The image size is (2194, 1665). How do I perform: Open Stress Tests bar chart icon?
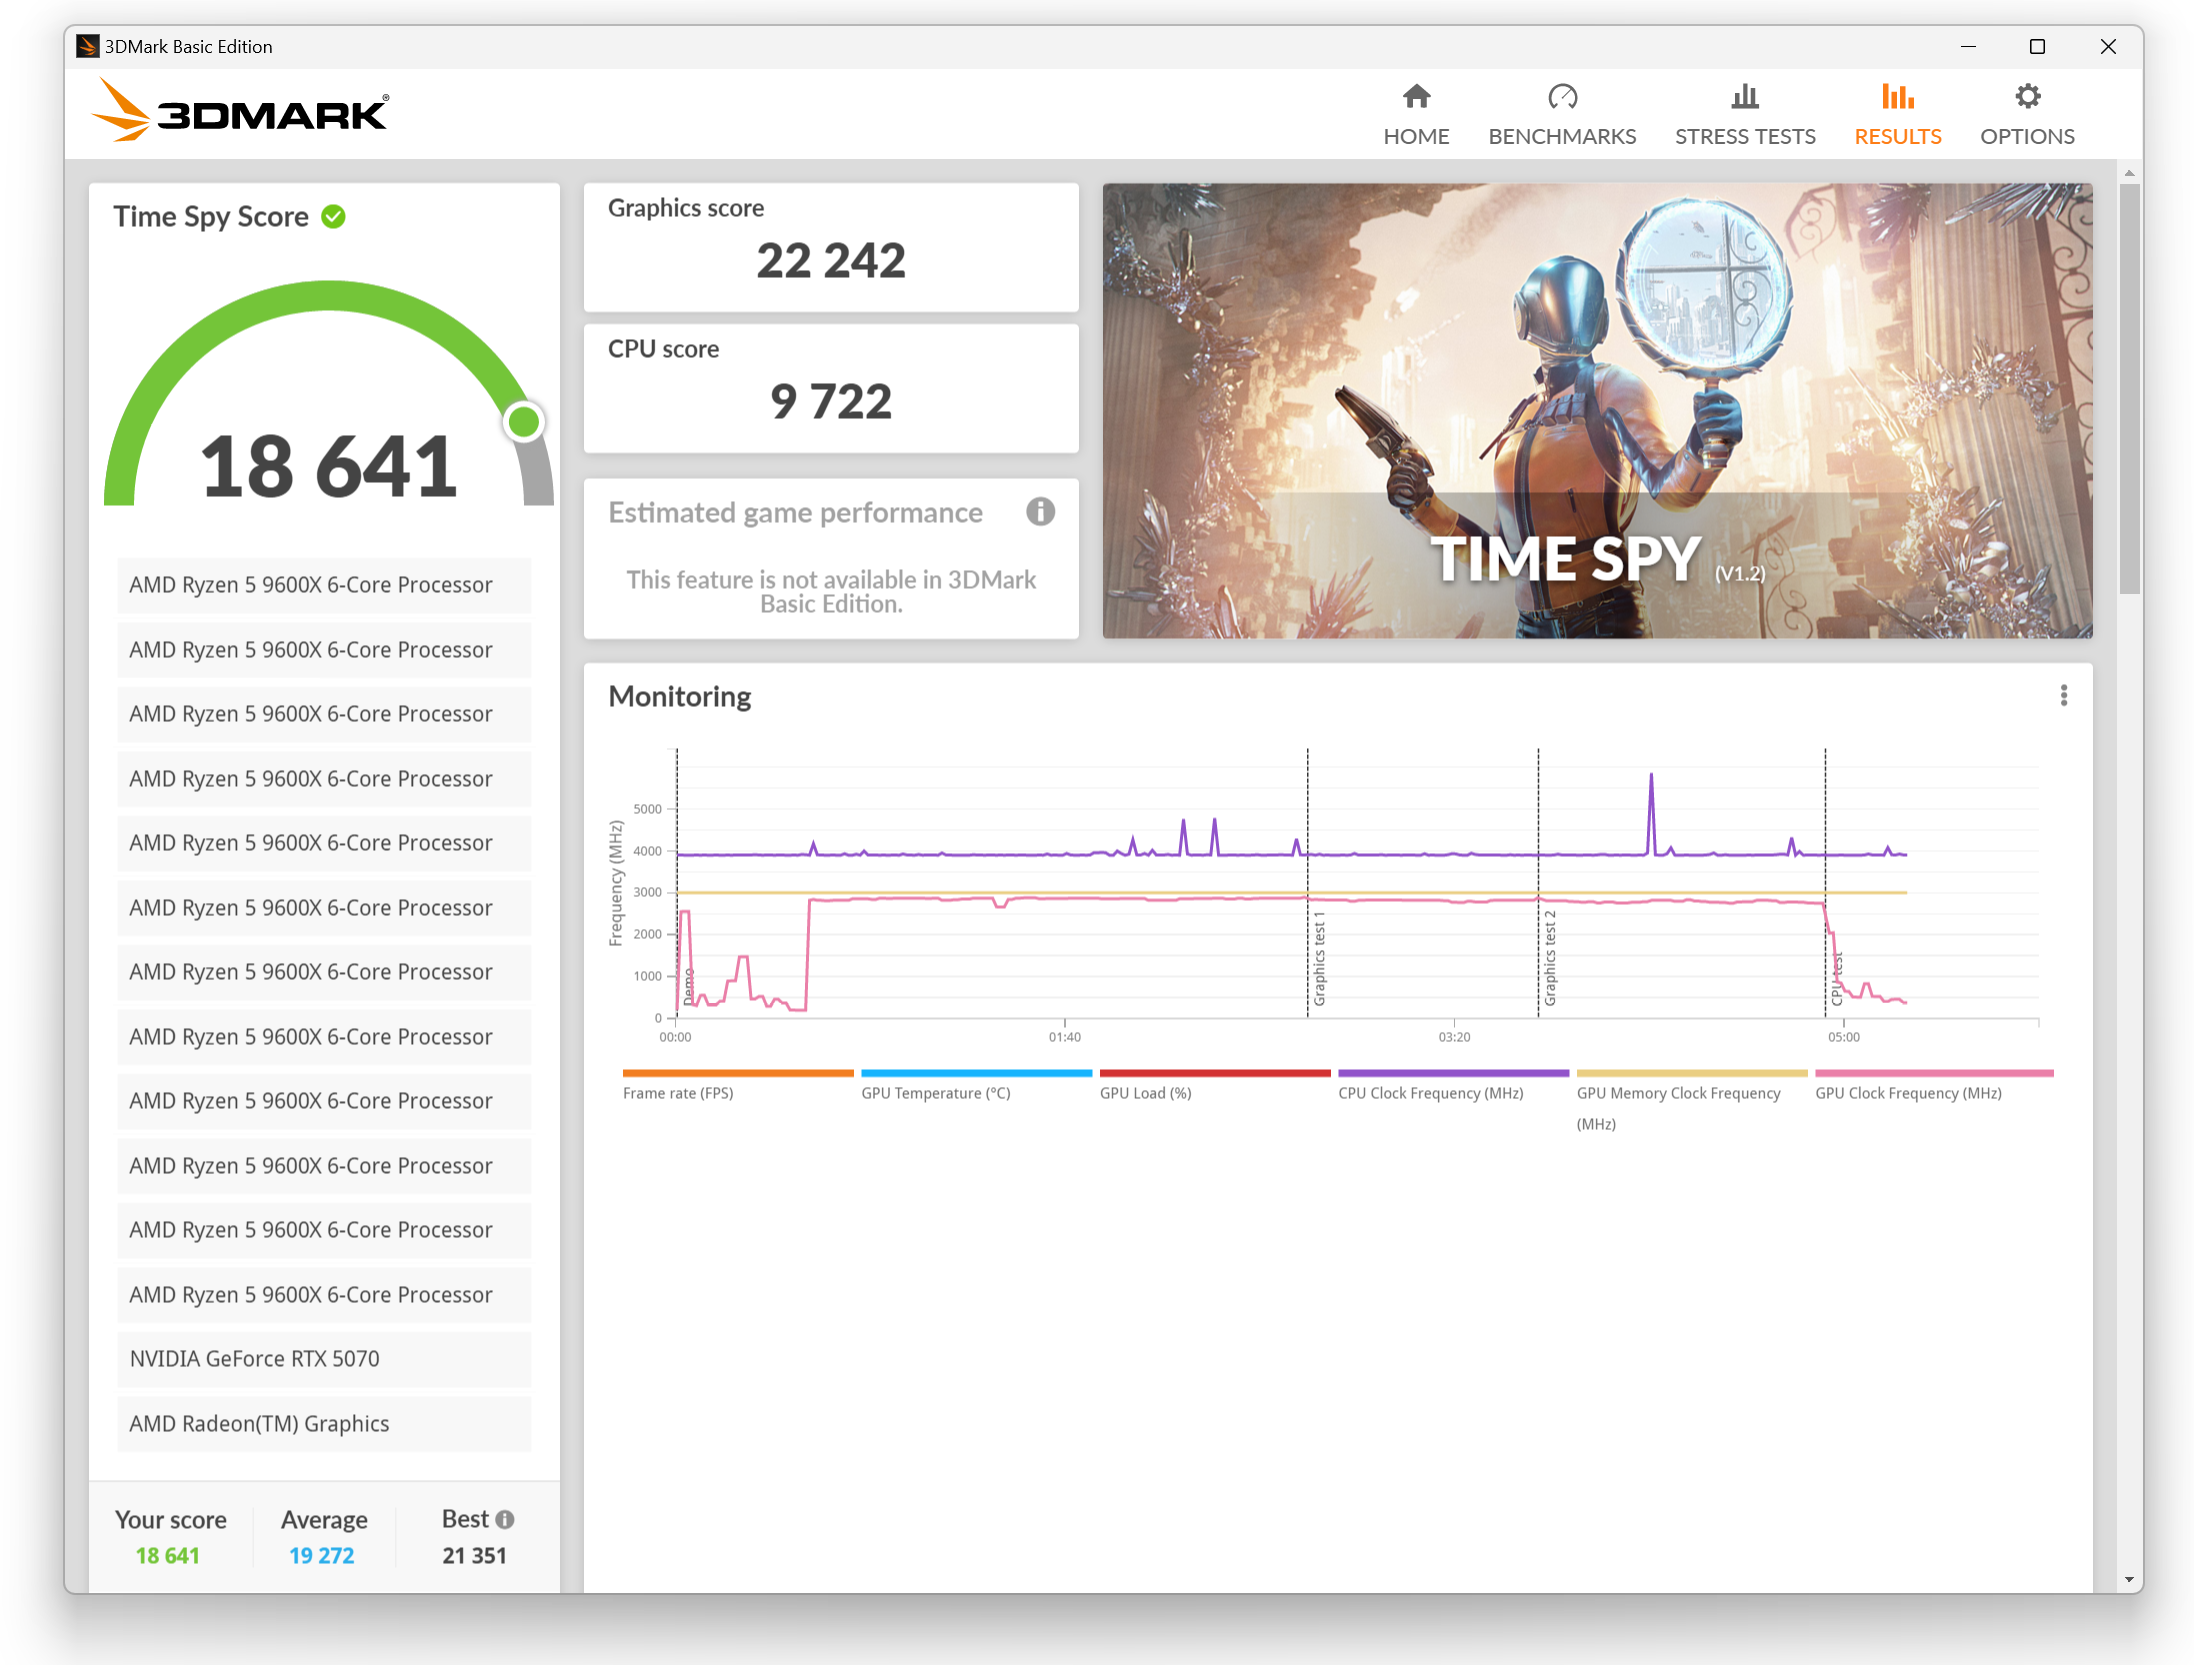[1744, 97]
